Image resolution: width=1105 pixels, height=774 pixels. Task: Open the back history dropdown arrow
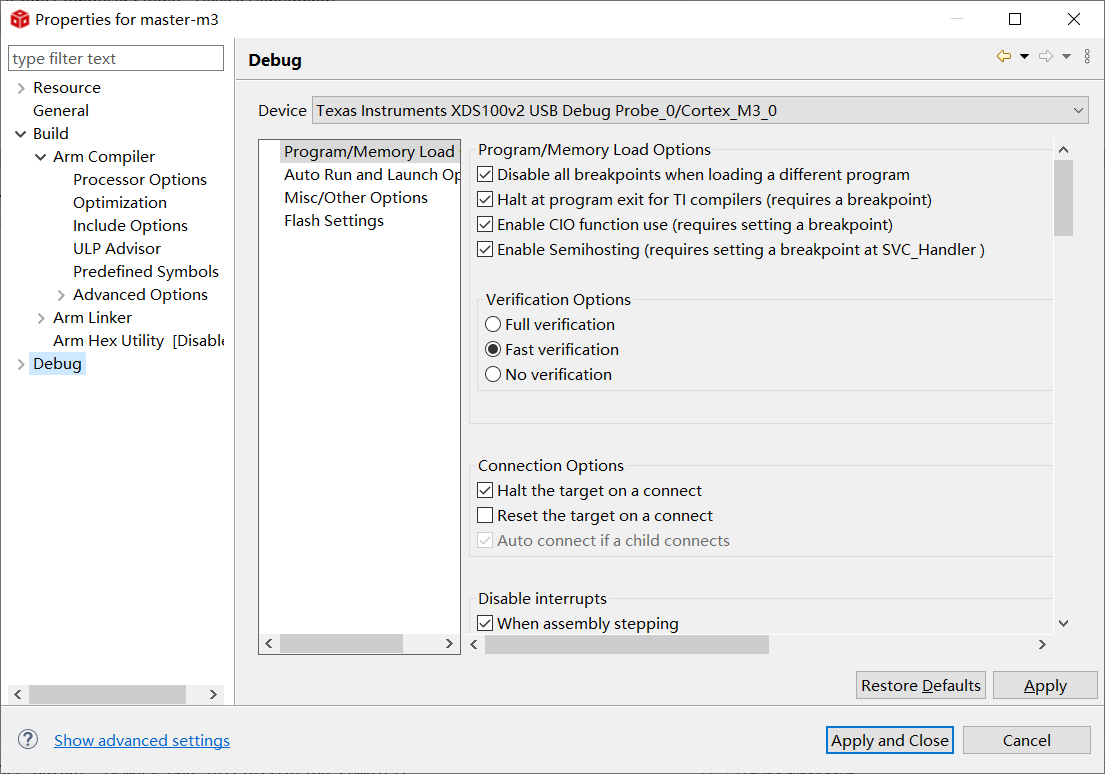pyautogui.click(x=1024, y=57)
